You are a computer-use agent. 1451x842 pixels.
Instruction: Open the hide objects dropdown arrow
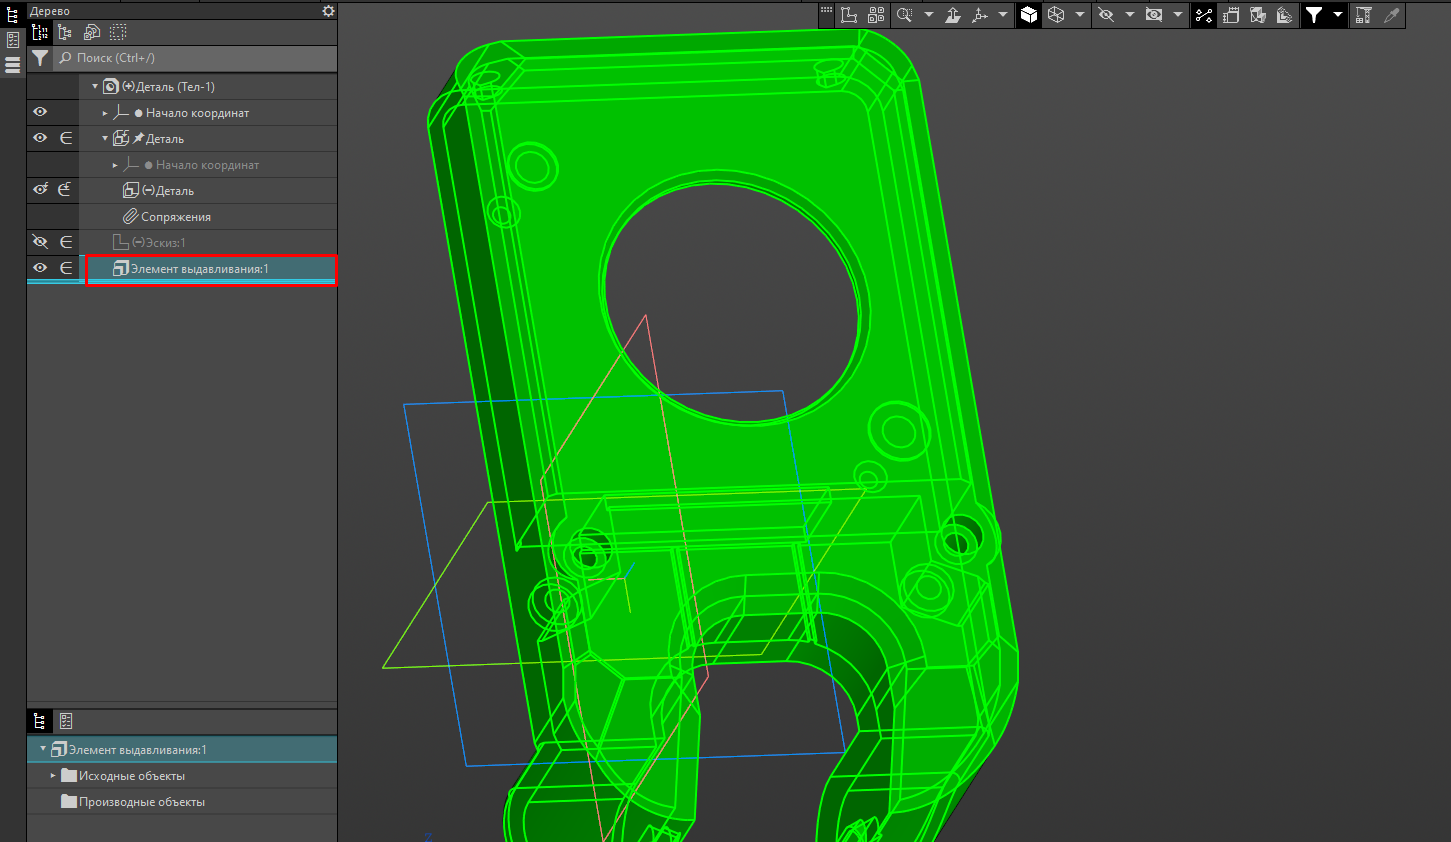coord(1129,15)
